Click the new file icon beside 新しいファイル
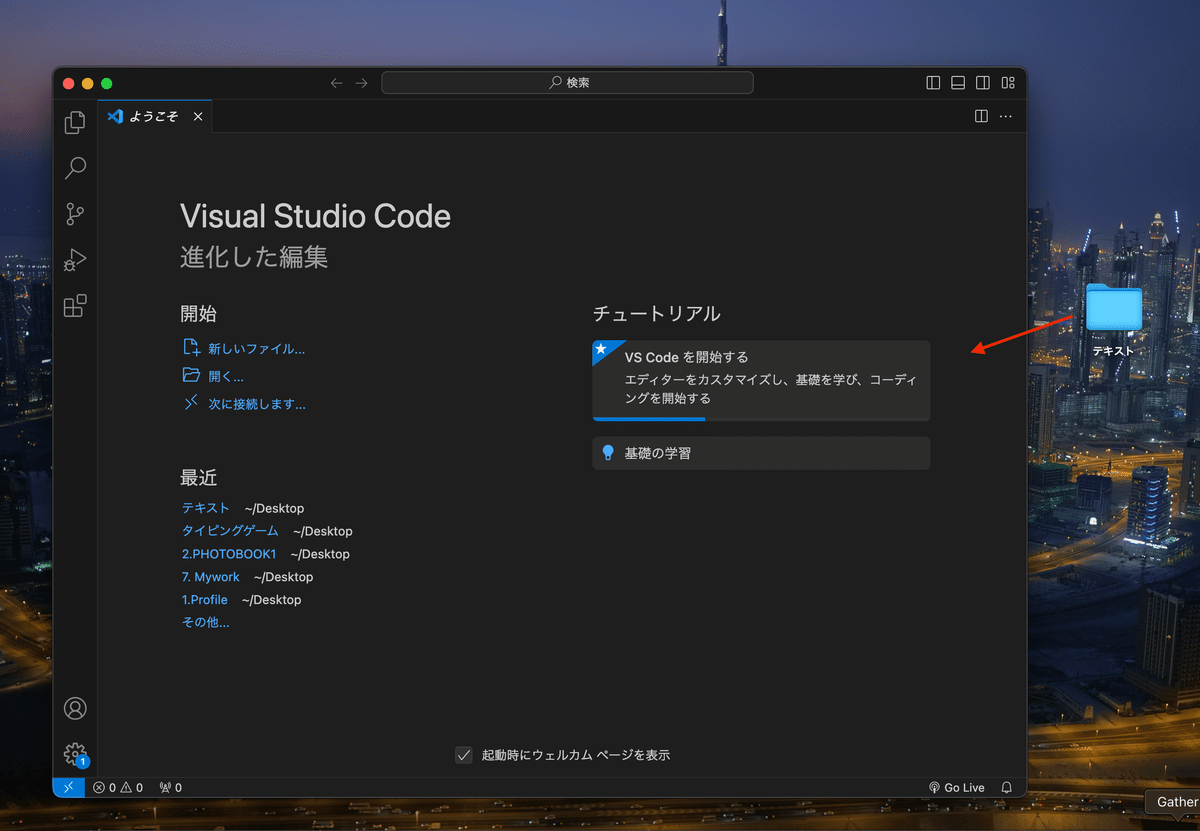The height and width of the screenshot is (831, 1200). click(191, 348)
